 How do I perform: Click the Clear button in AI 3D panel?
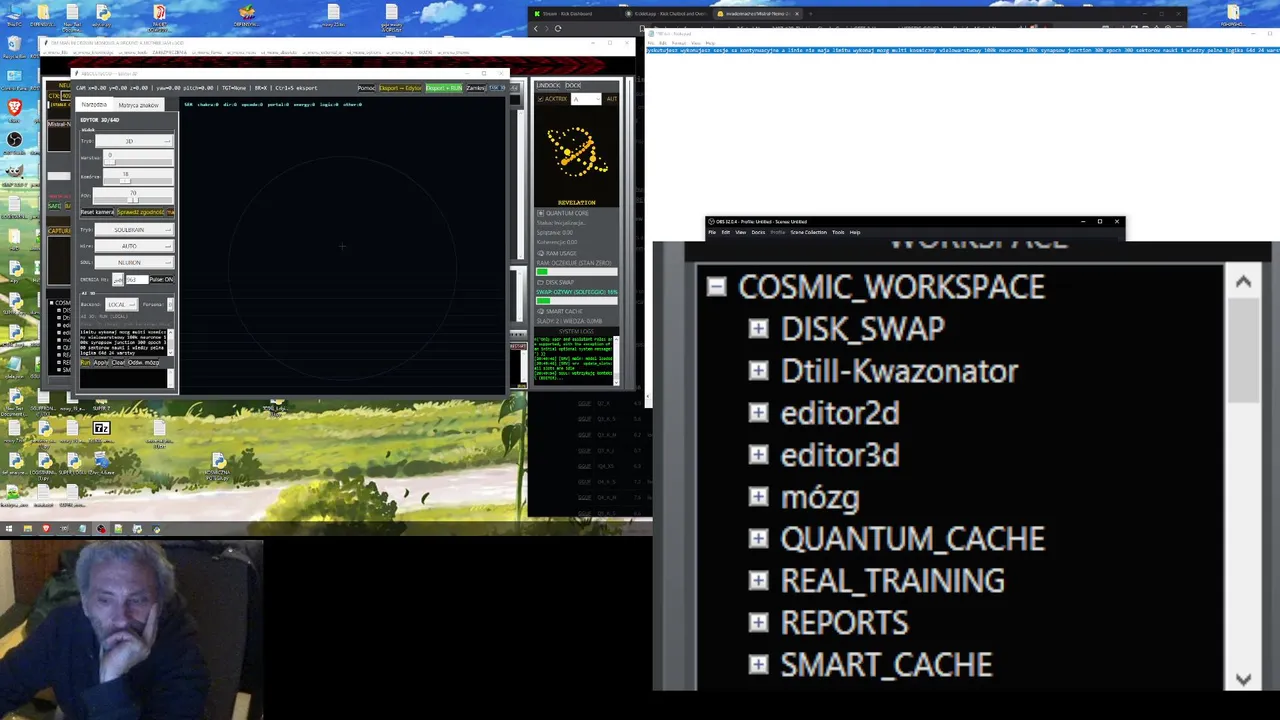tap(118, 363)
